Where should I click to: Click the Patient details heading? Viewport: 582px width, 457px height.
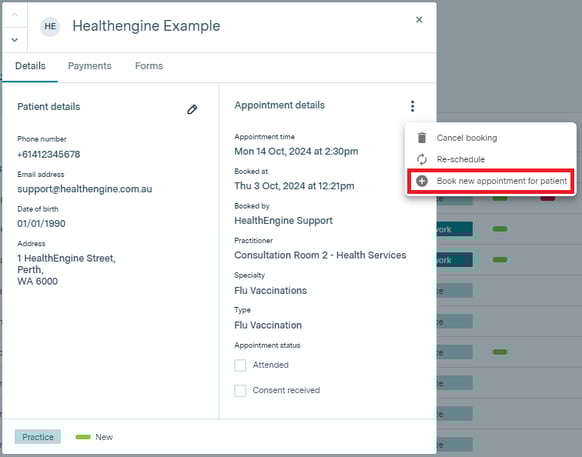pos(49,107)
